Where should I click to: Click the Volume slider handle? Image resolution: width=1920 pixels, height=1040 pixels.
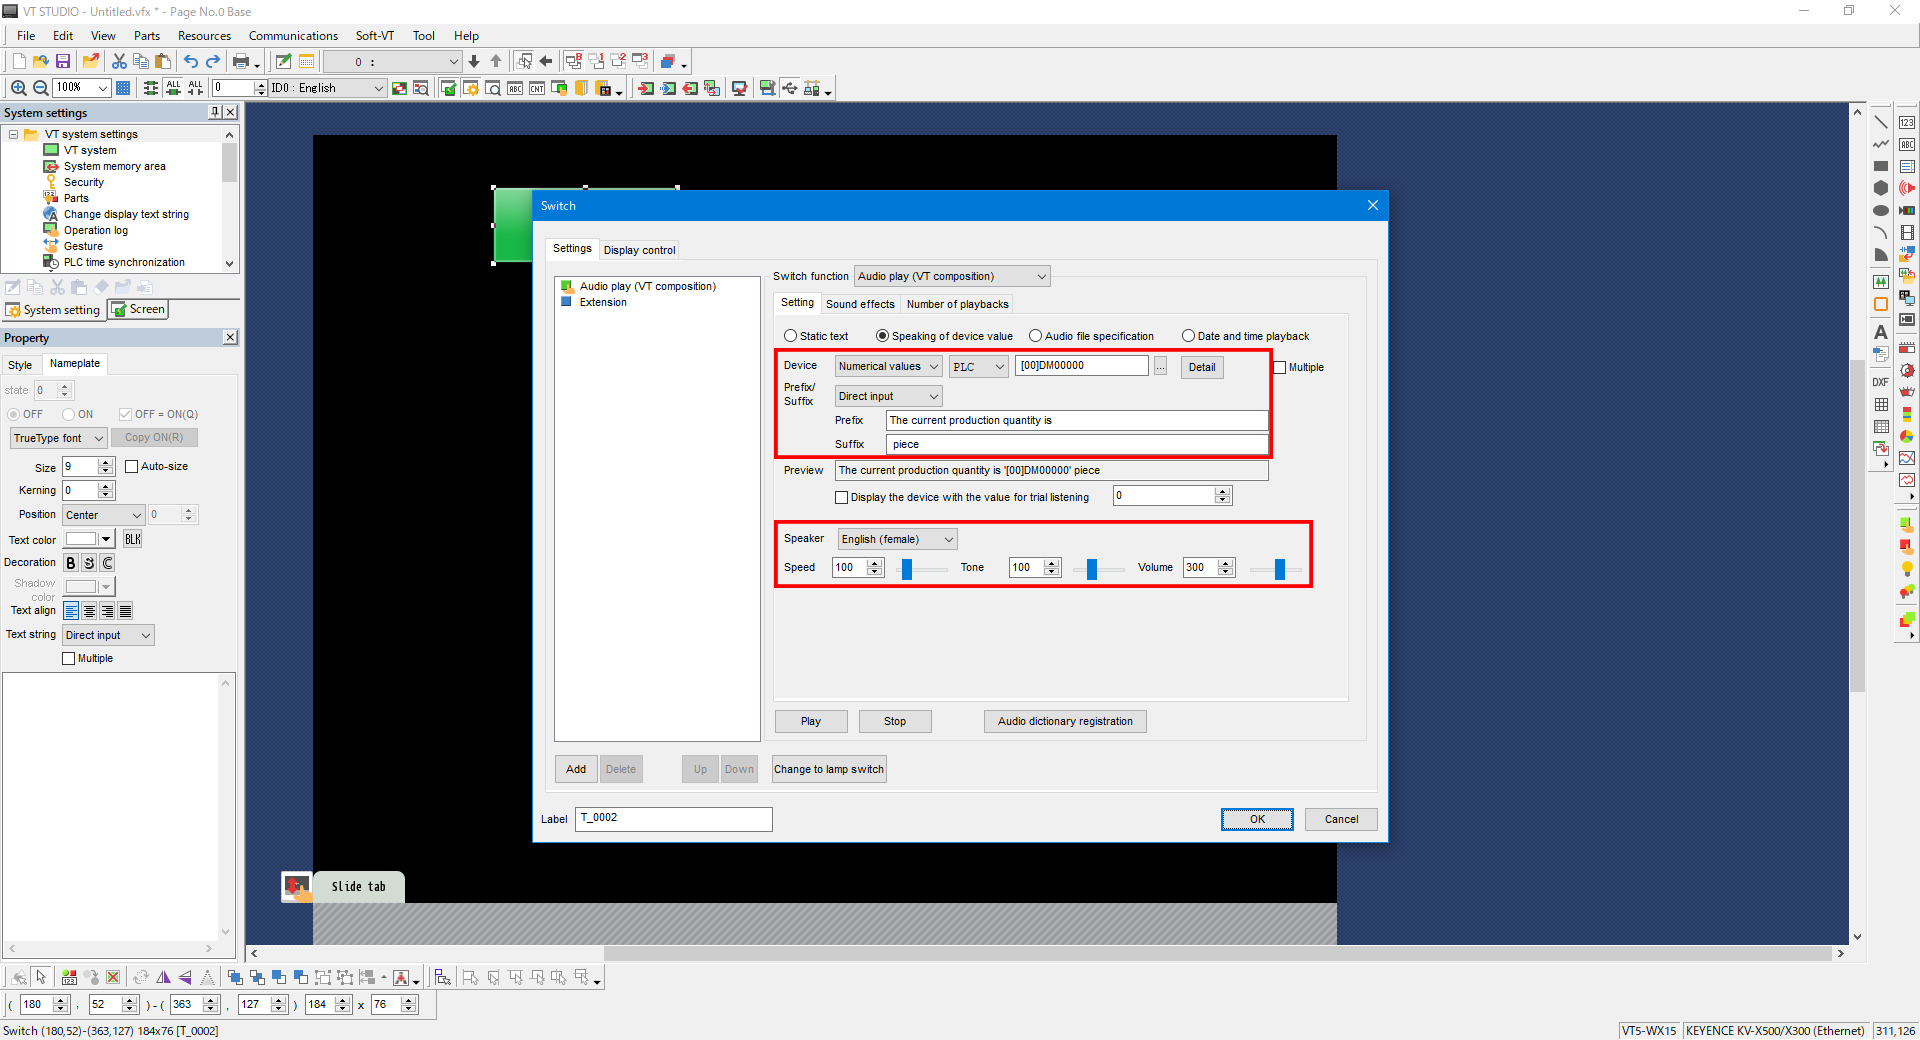pos(1279,569)
